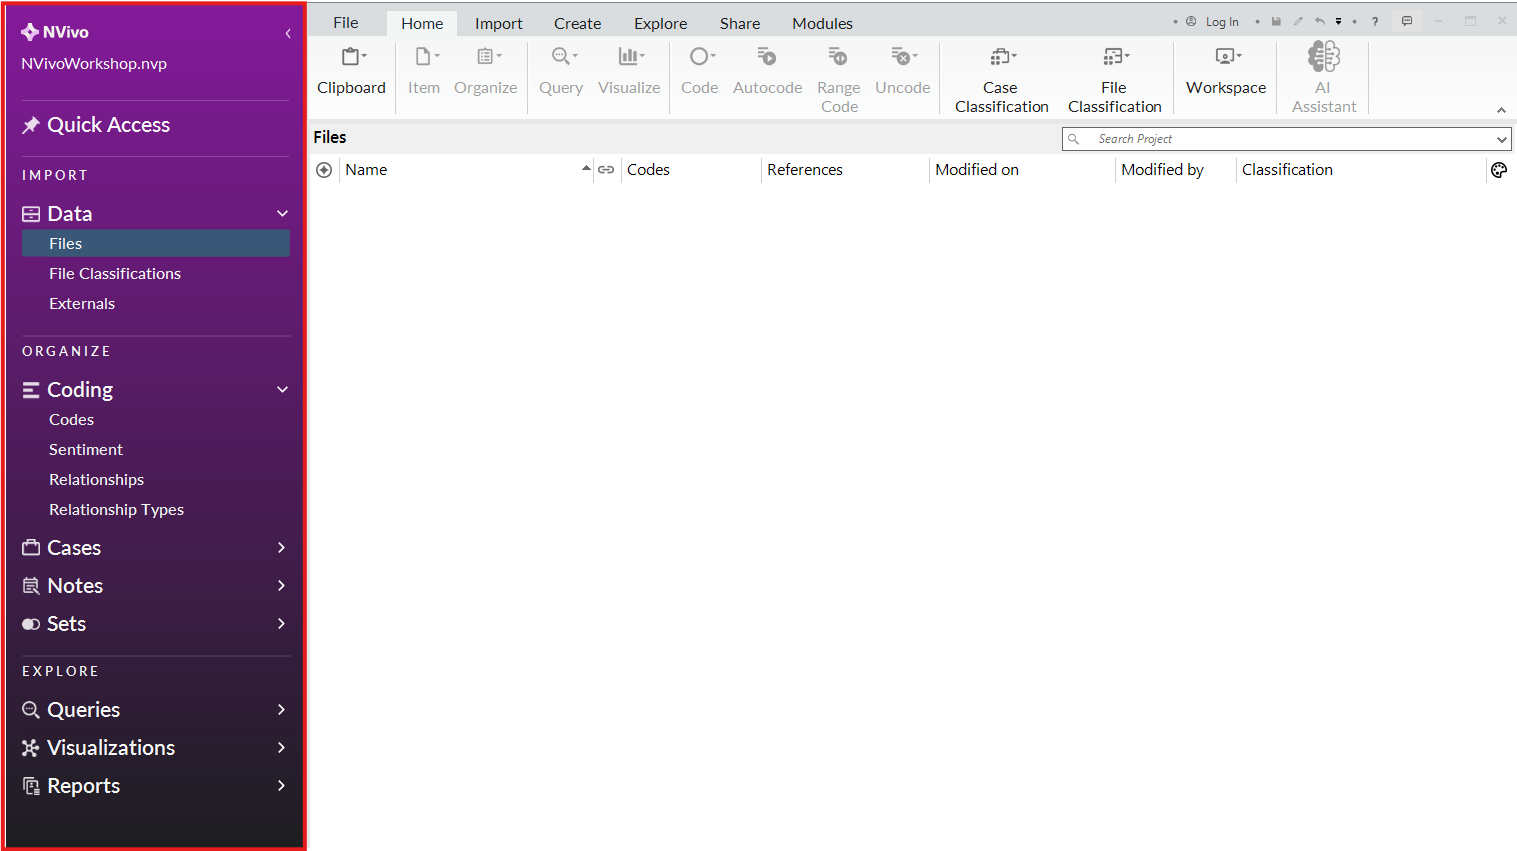Open the feedback chat icon
The width and height of the screenshot is (1517, 851).
(x=1407, y=21)
